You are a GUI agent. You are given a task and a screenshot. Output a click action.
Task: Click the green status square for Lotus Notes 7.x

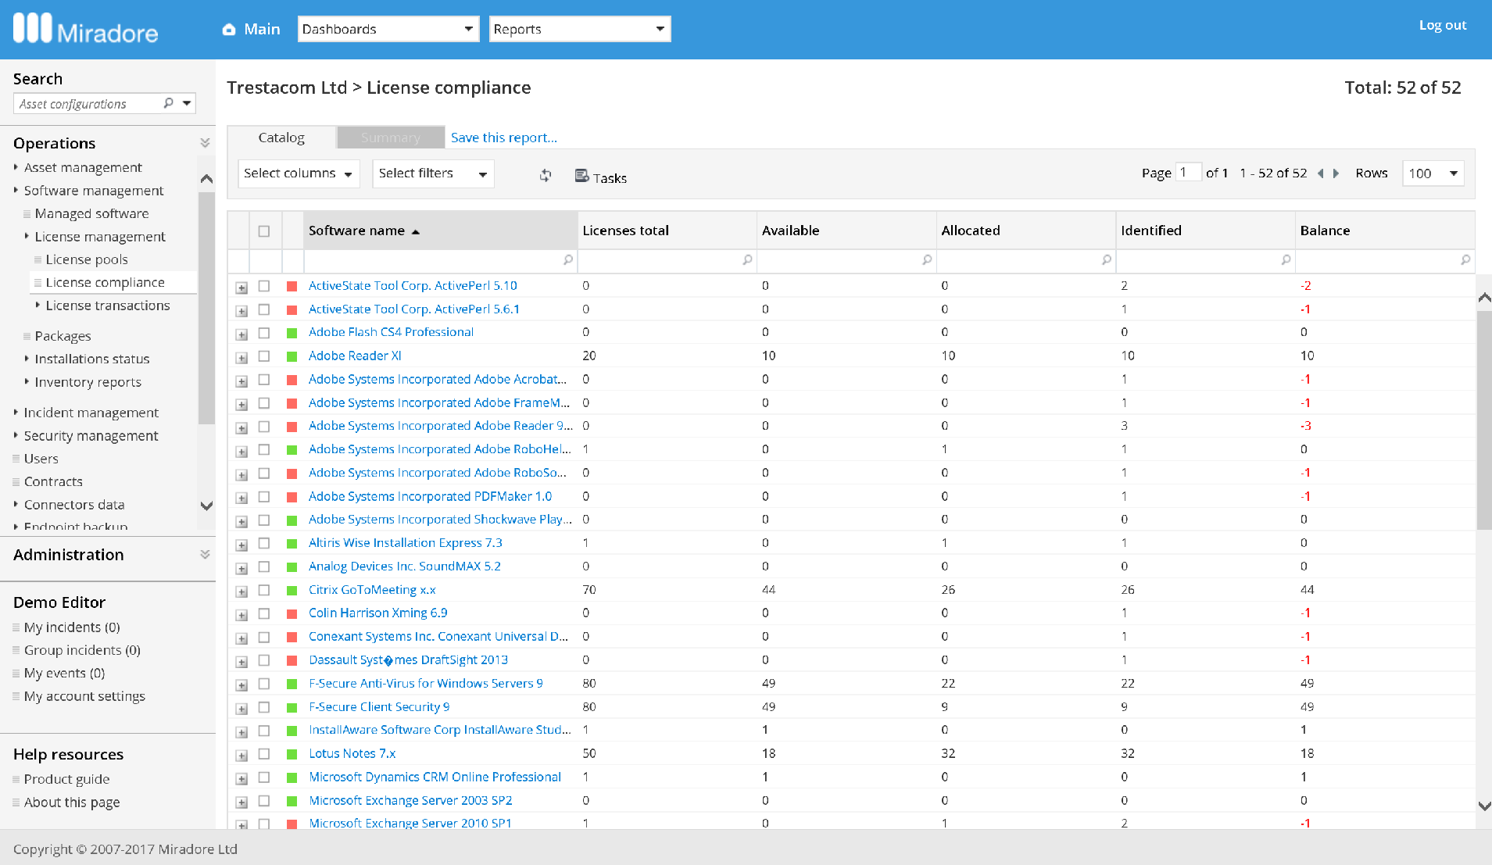click(x=292, y=754)
